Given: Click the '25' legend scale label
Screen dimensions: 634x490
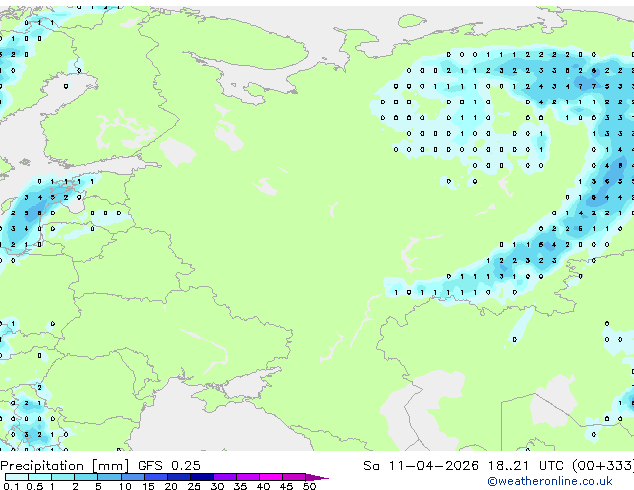Looking at the screenshot, I should (x=194, y=486).
